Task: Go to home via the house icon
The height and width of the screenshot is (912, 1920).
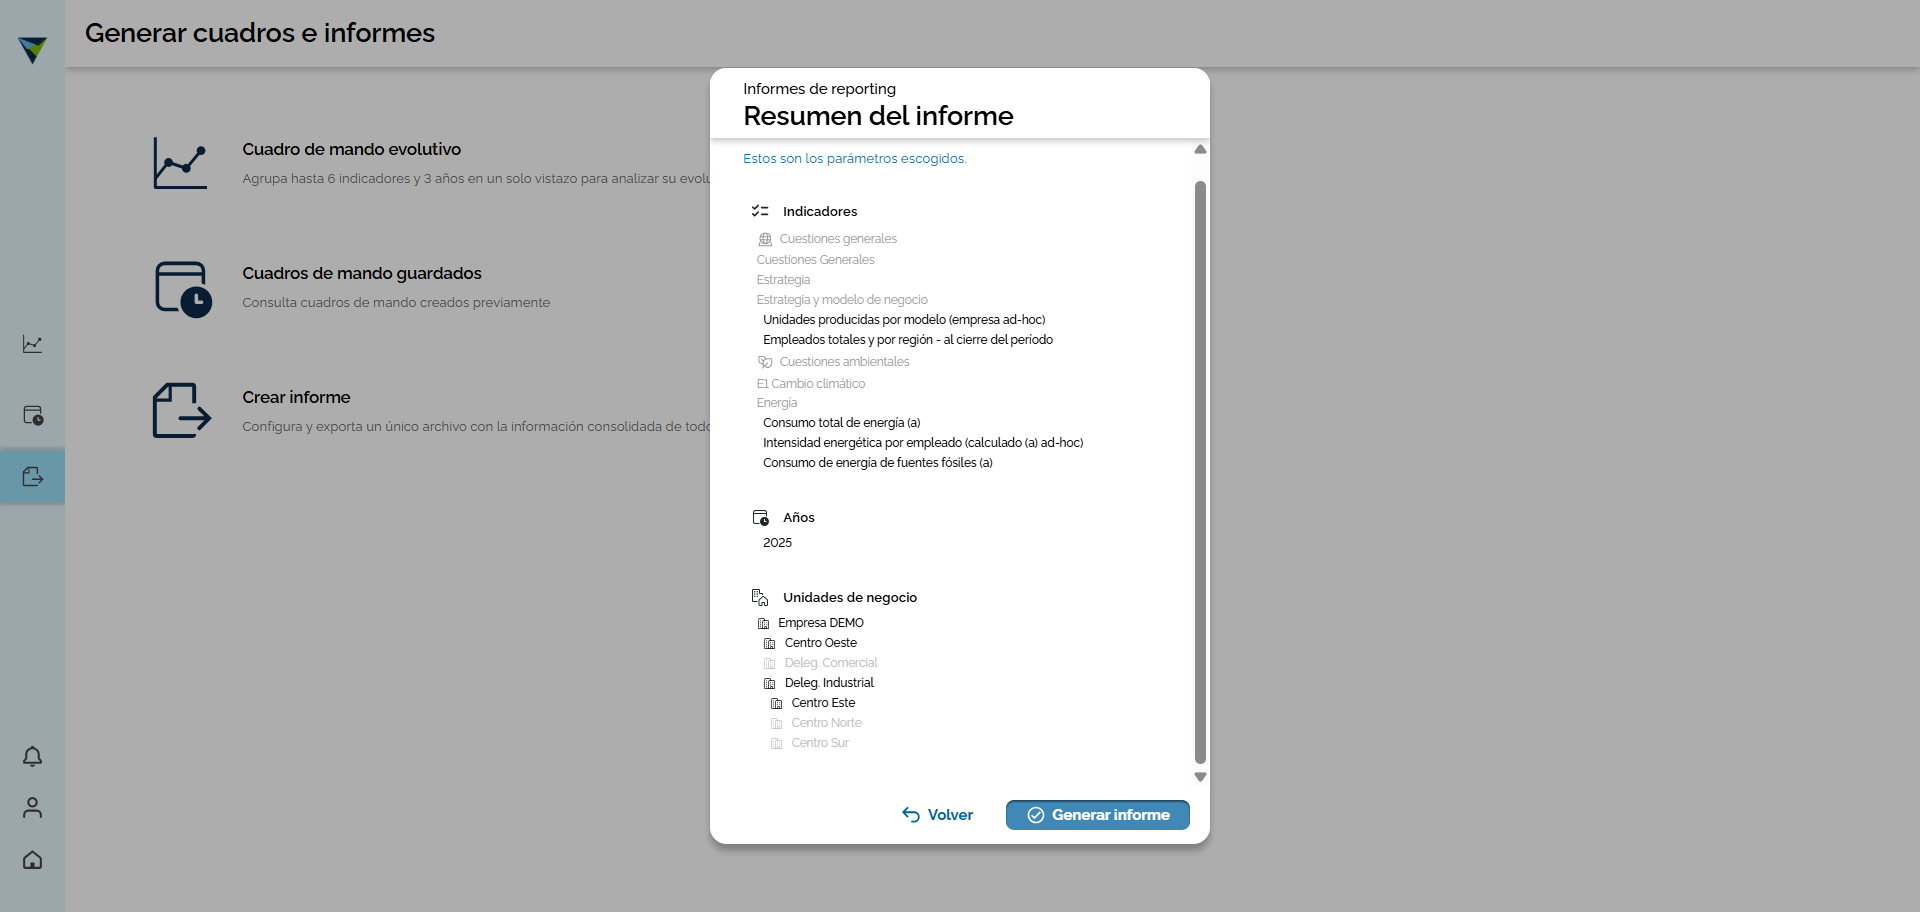Action: tap(32, 860)
